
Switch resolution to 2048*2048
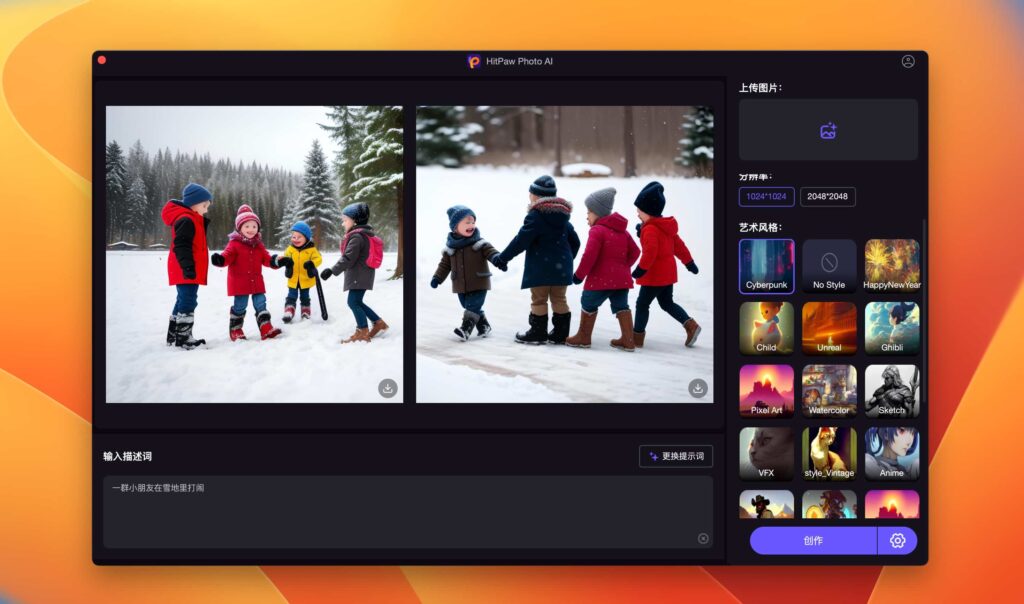click(830, 196)
